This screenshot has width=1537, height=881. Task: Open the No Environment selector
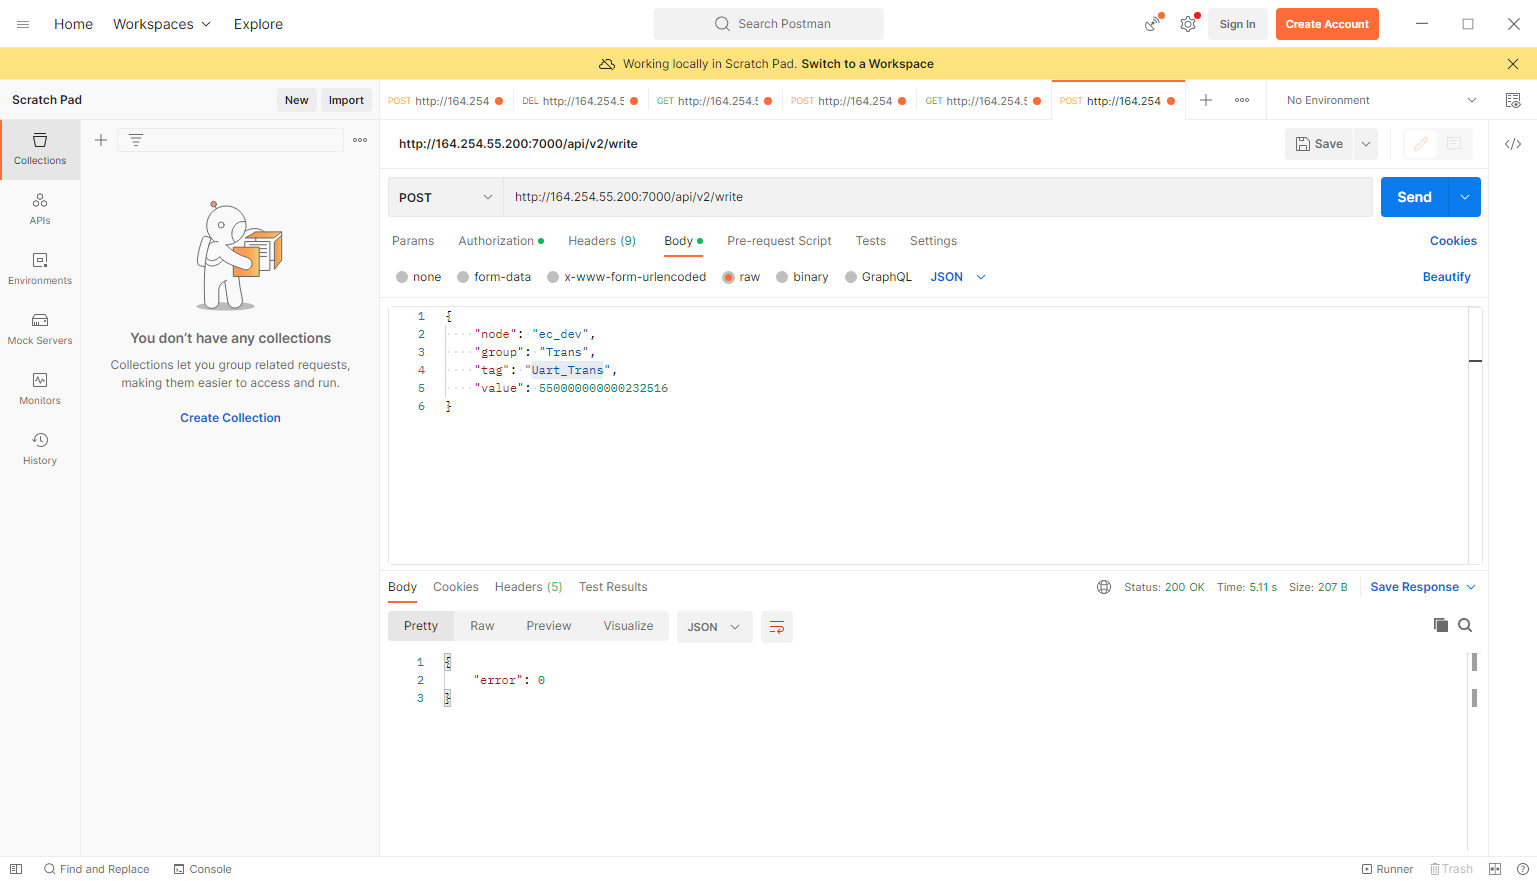tap(1380, 100)
